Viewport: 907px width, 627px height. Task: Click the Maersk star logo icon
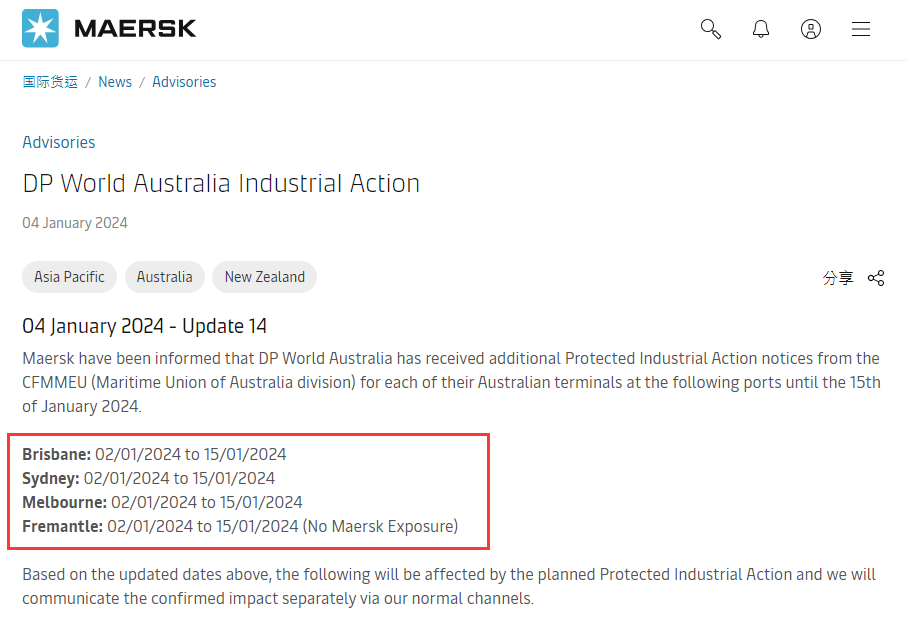click(40, 28)
